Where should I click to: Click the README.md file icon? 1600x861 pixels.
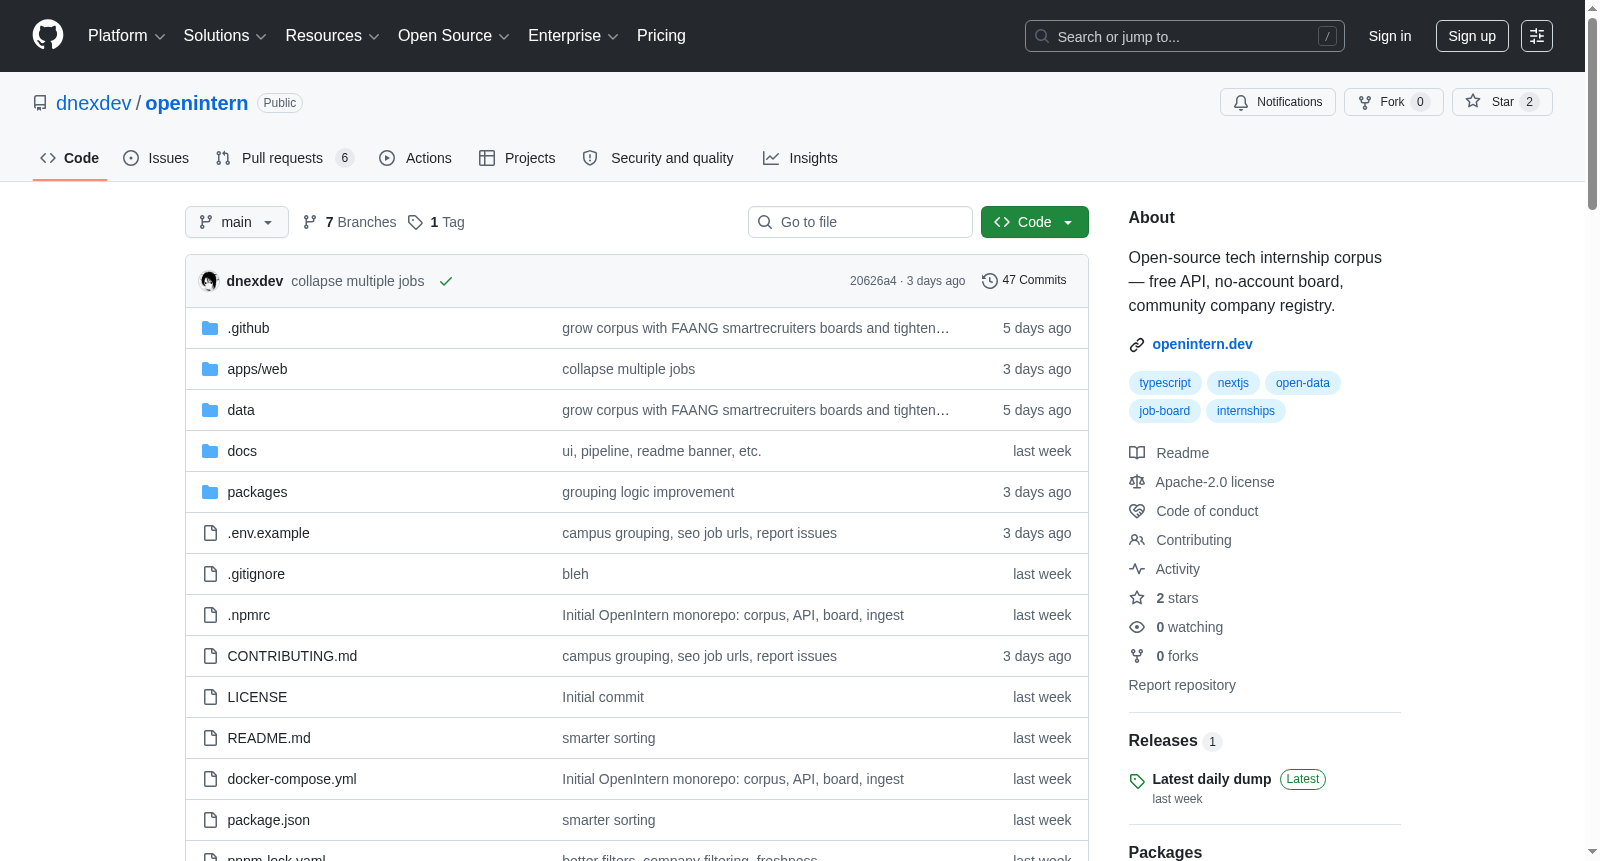[210, 738]
